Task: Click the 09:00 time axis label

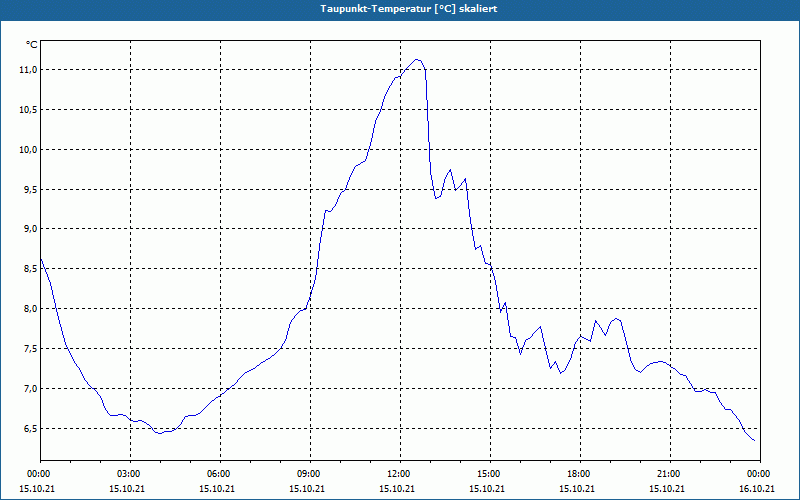Action: 310,474
